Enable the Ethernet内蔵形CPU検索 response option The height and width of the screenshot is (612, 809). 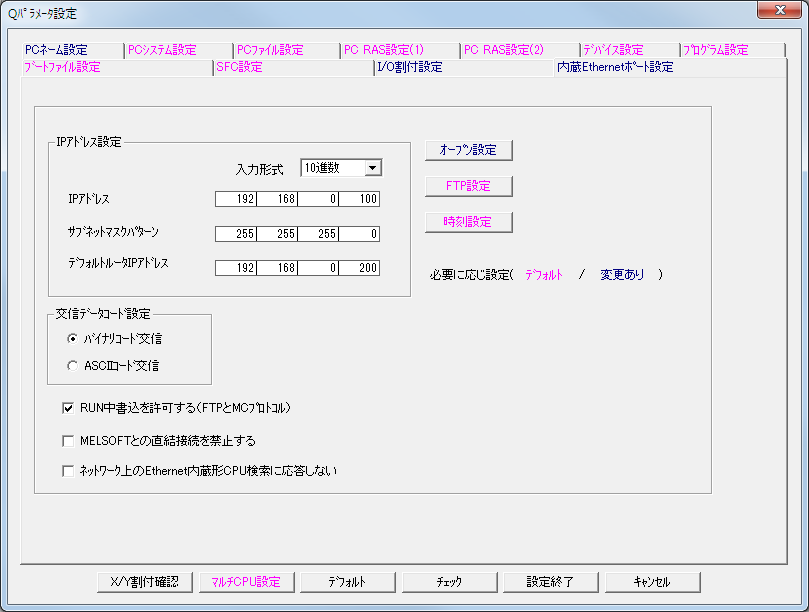(x=67, y=468)
